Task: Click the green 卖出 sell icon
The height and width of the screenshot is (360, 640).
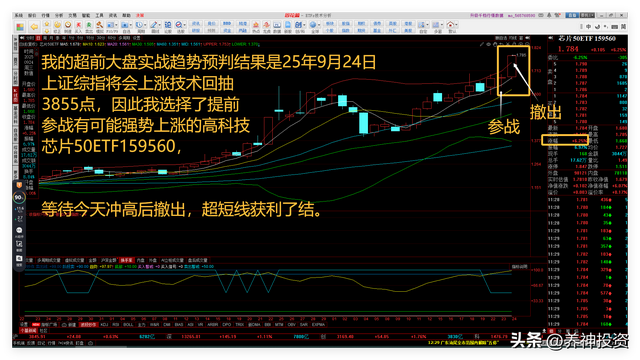Action: tap(89, 25)
